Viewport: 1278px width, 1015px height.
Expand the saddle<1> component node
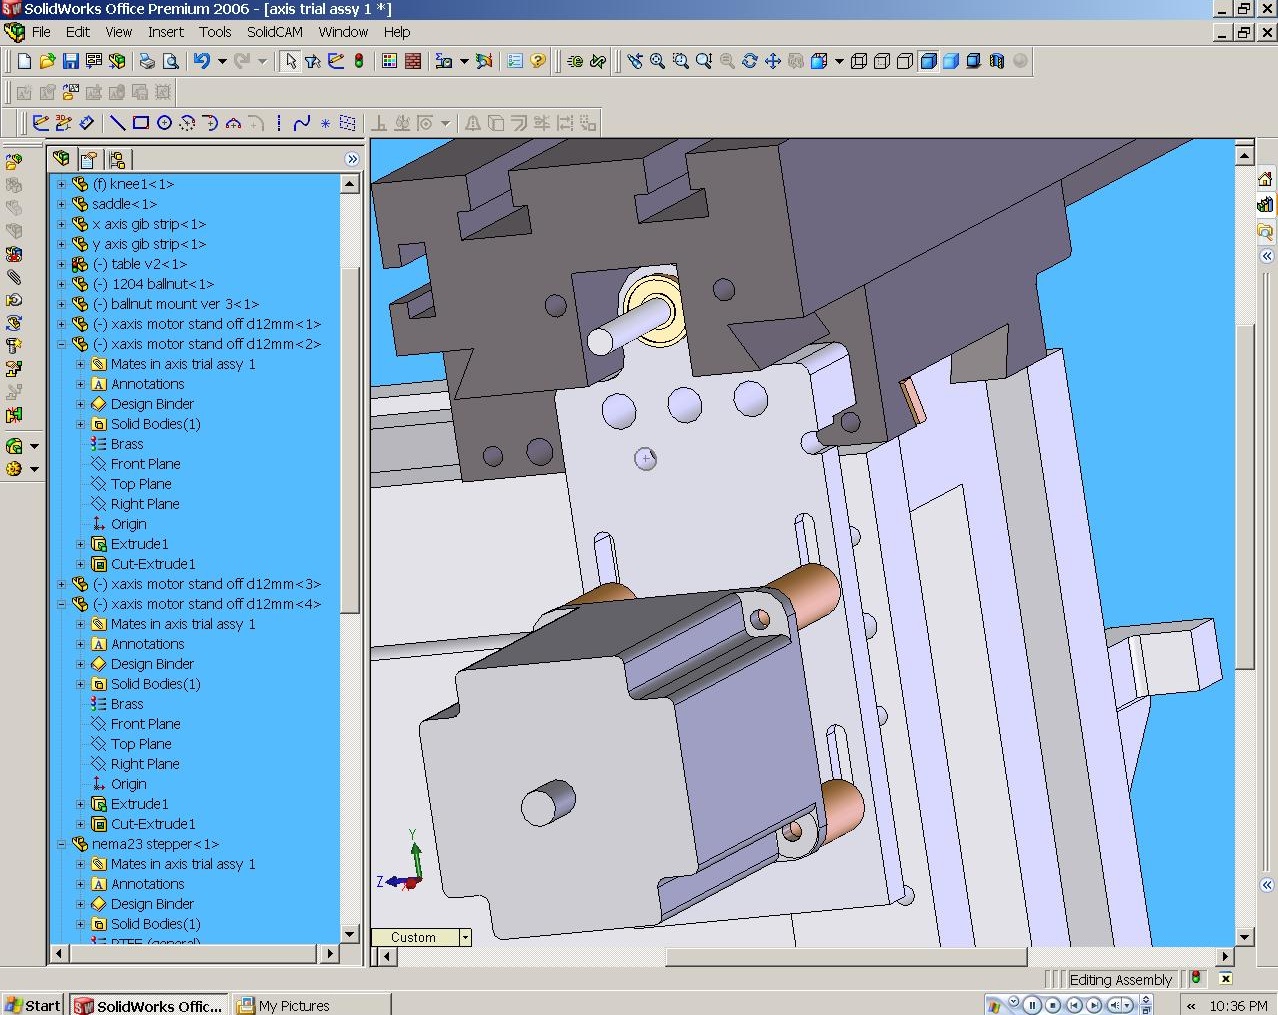62,204
